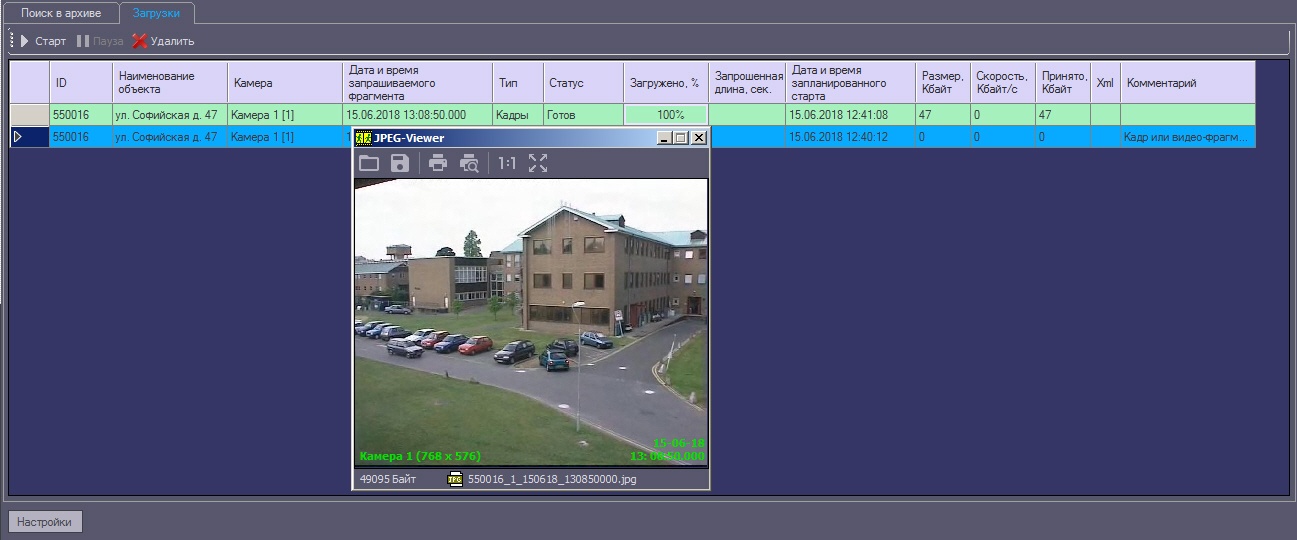This screenshot has height=540, width=1297.
Task: Print the viewed JPEG image
Action: tap(438, 163)
